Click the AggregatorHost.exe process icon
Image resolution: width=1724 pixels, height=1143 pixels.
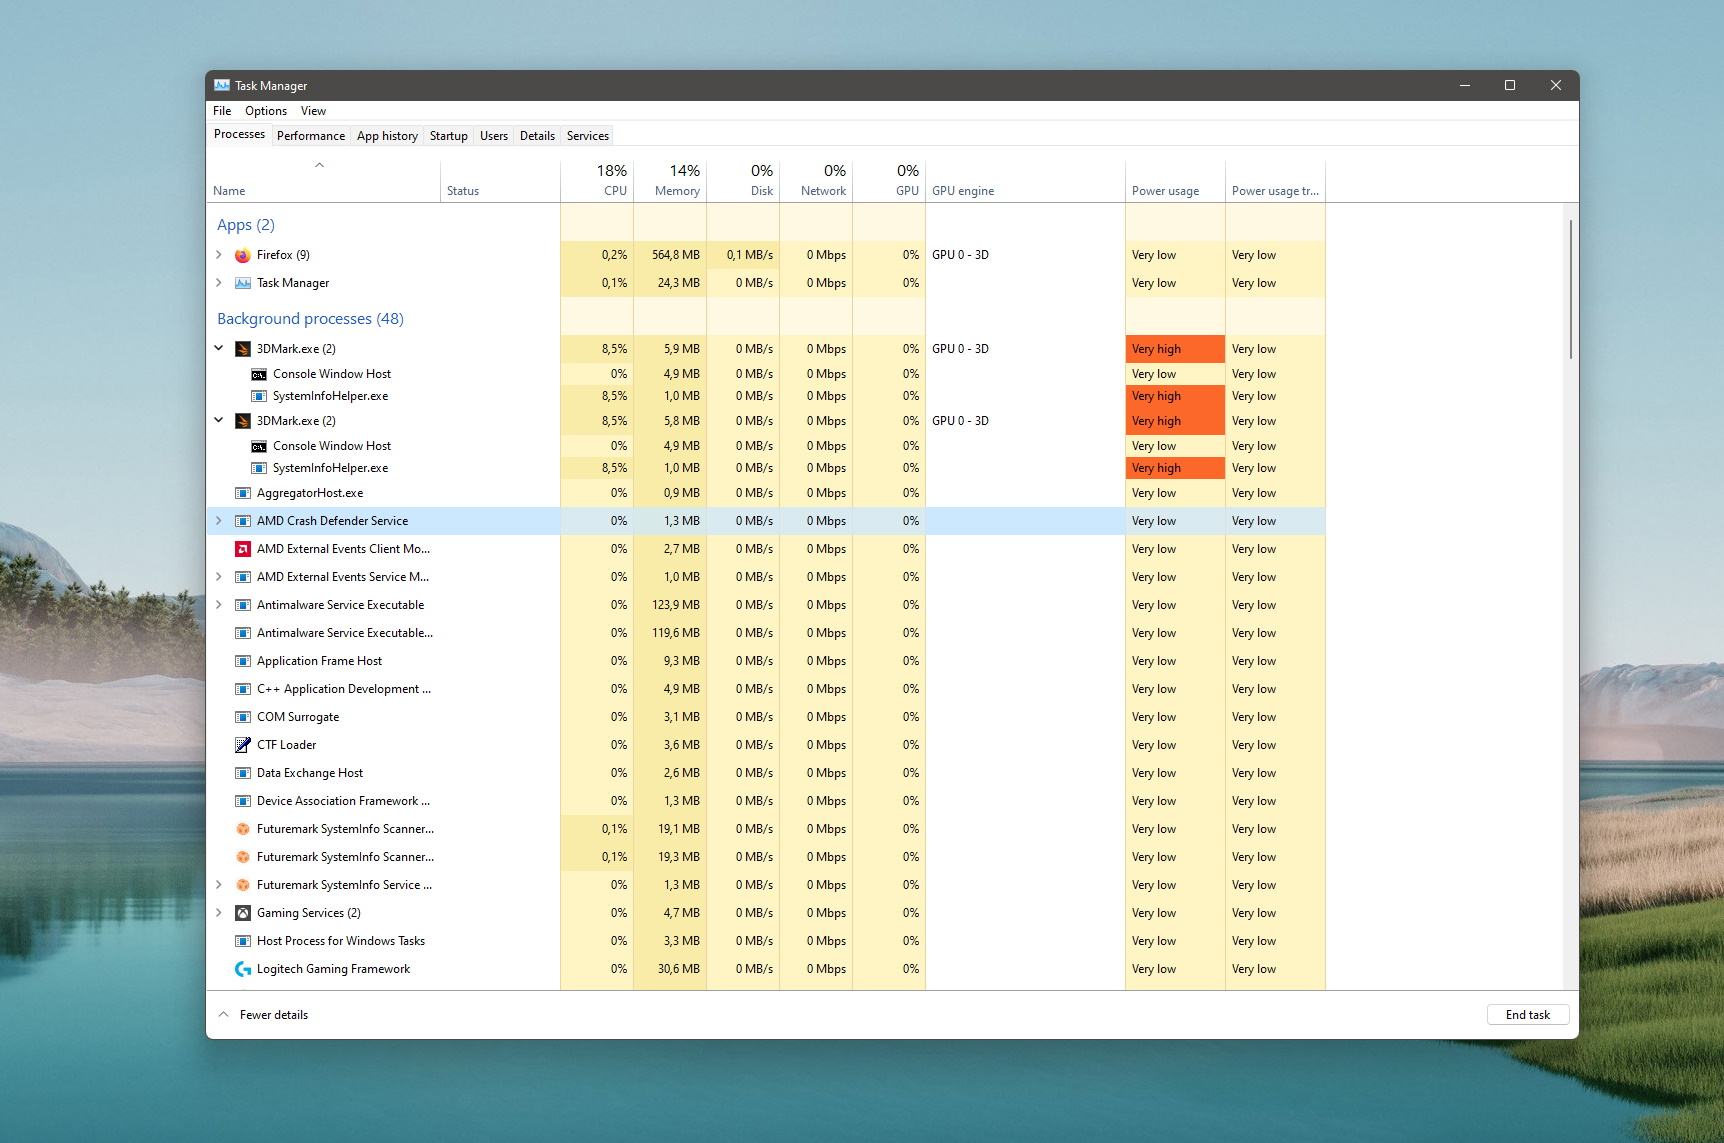coord(242,493)
